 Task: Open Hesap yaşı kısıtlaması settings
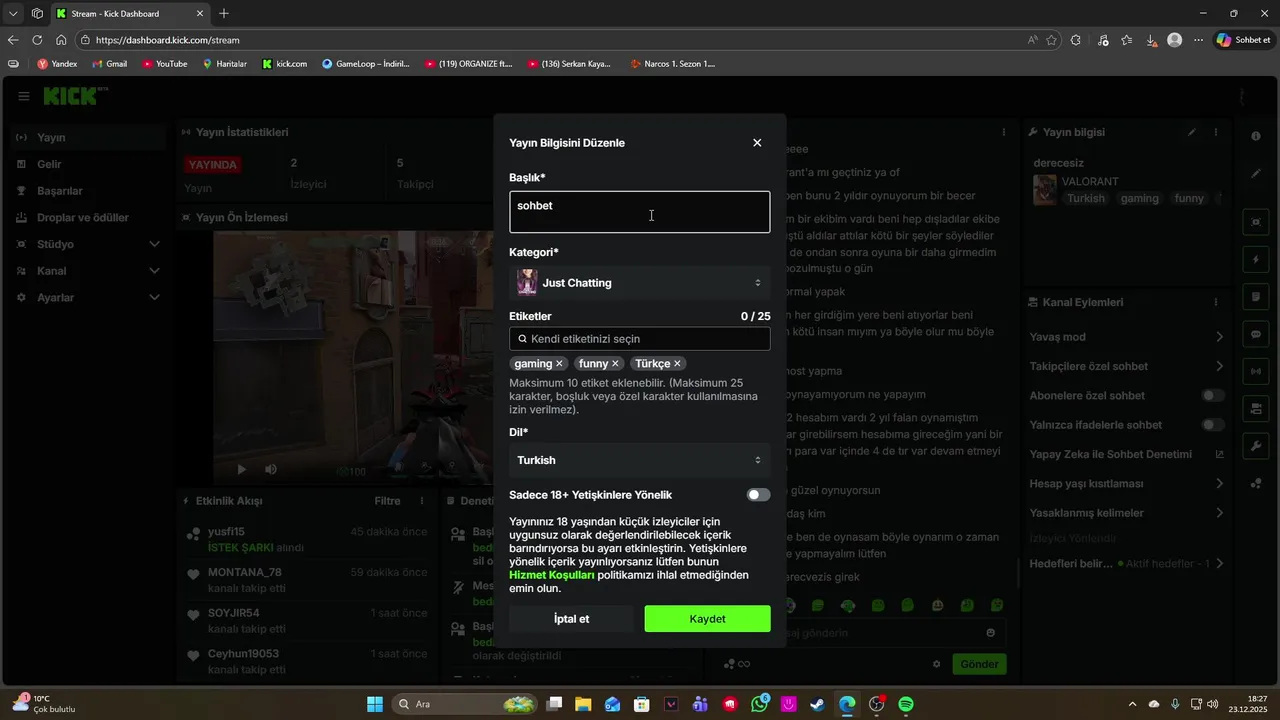coord(1126,484)
